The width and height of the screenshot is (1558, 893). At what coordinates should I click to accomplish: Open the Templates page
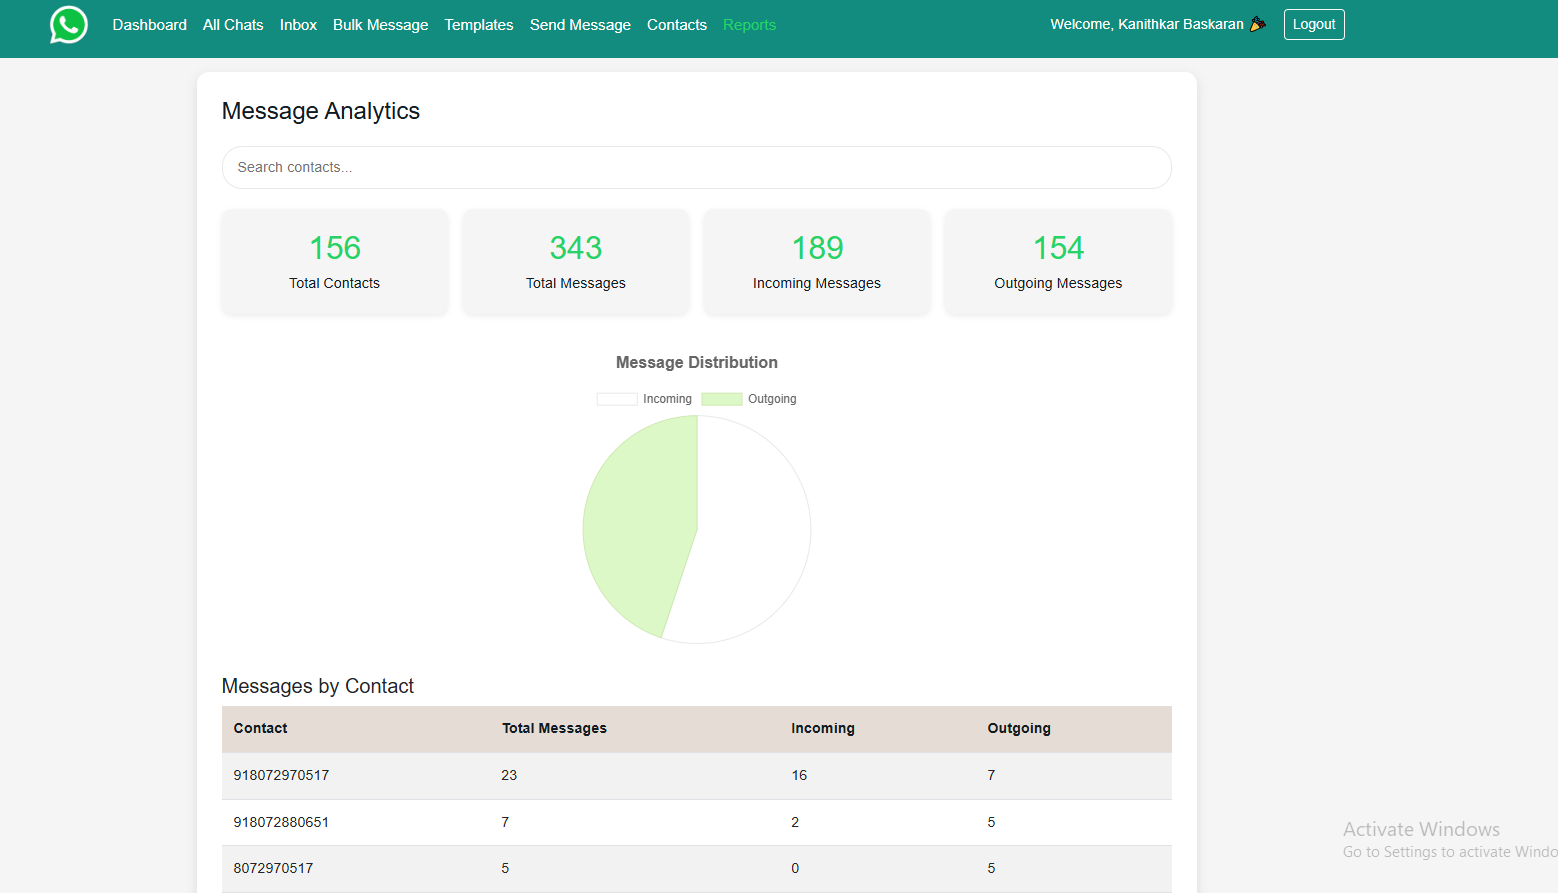click(478, 24)
